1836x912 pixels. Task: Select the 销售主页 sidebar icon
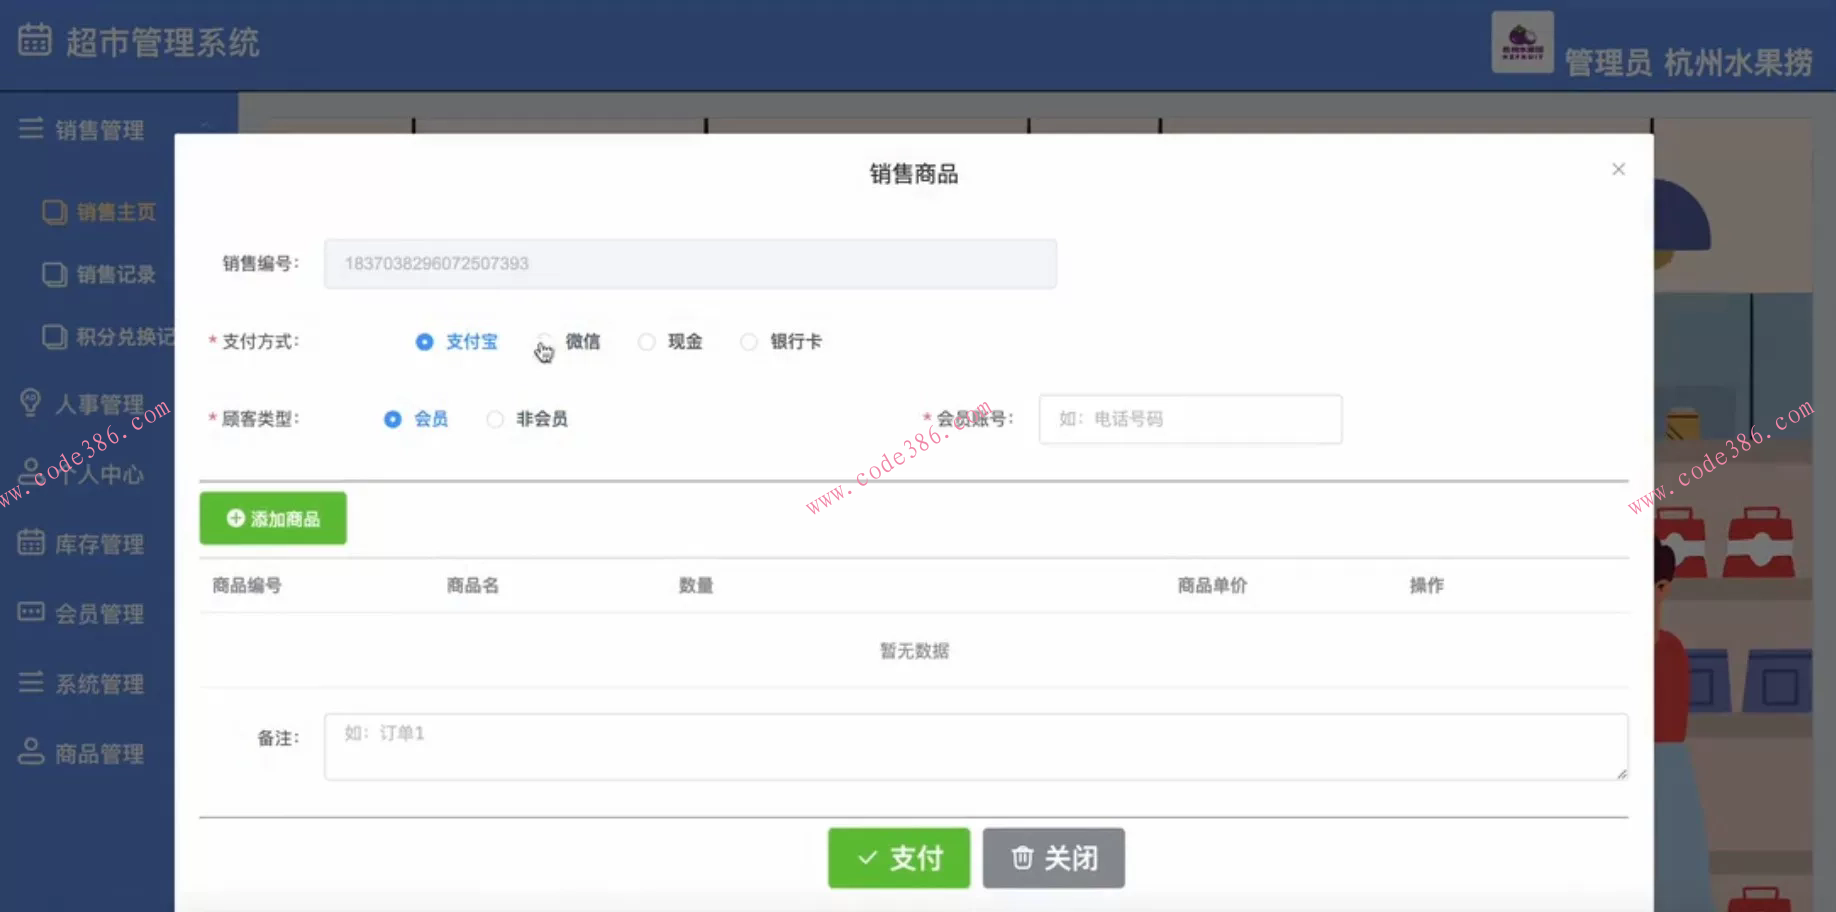(55, 212)
